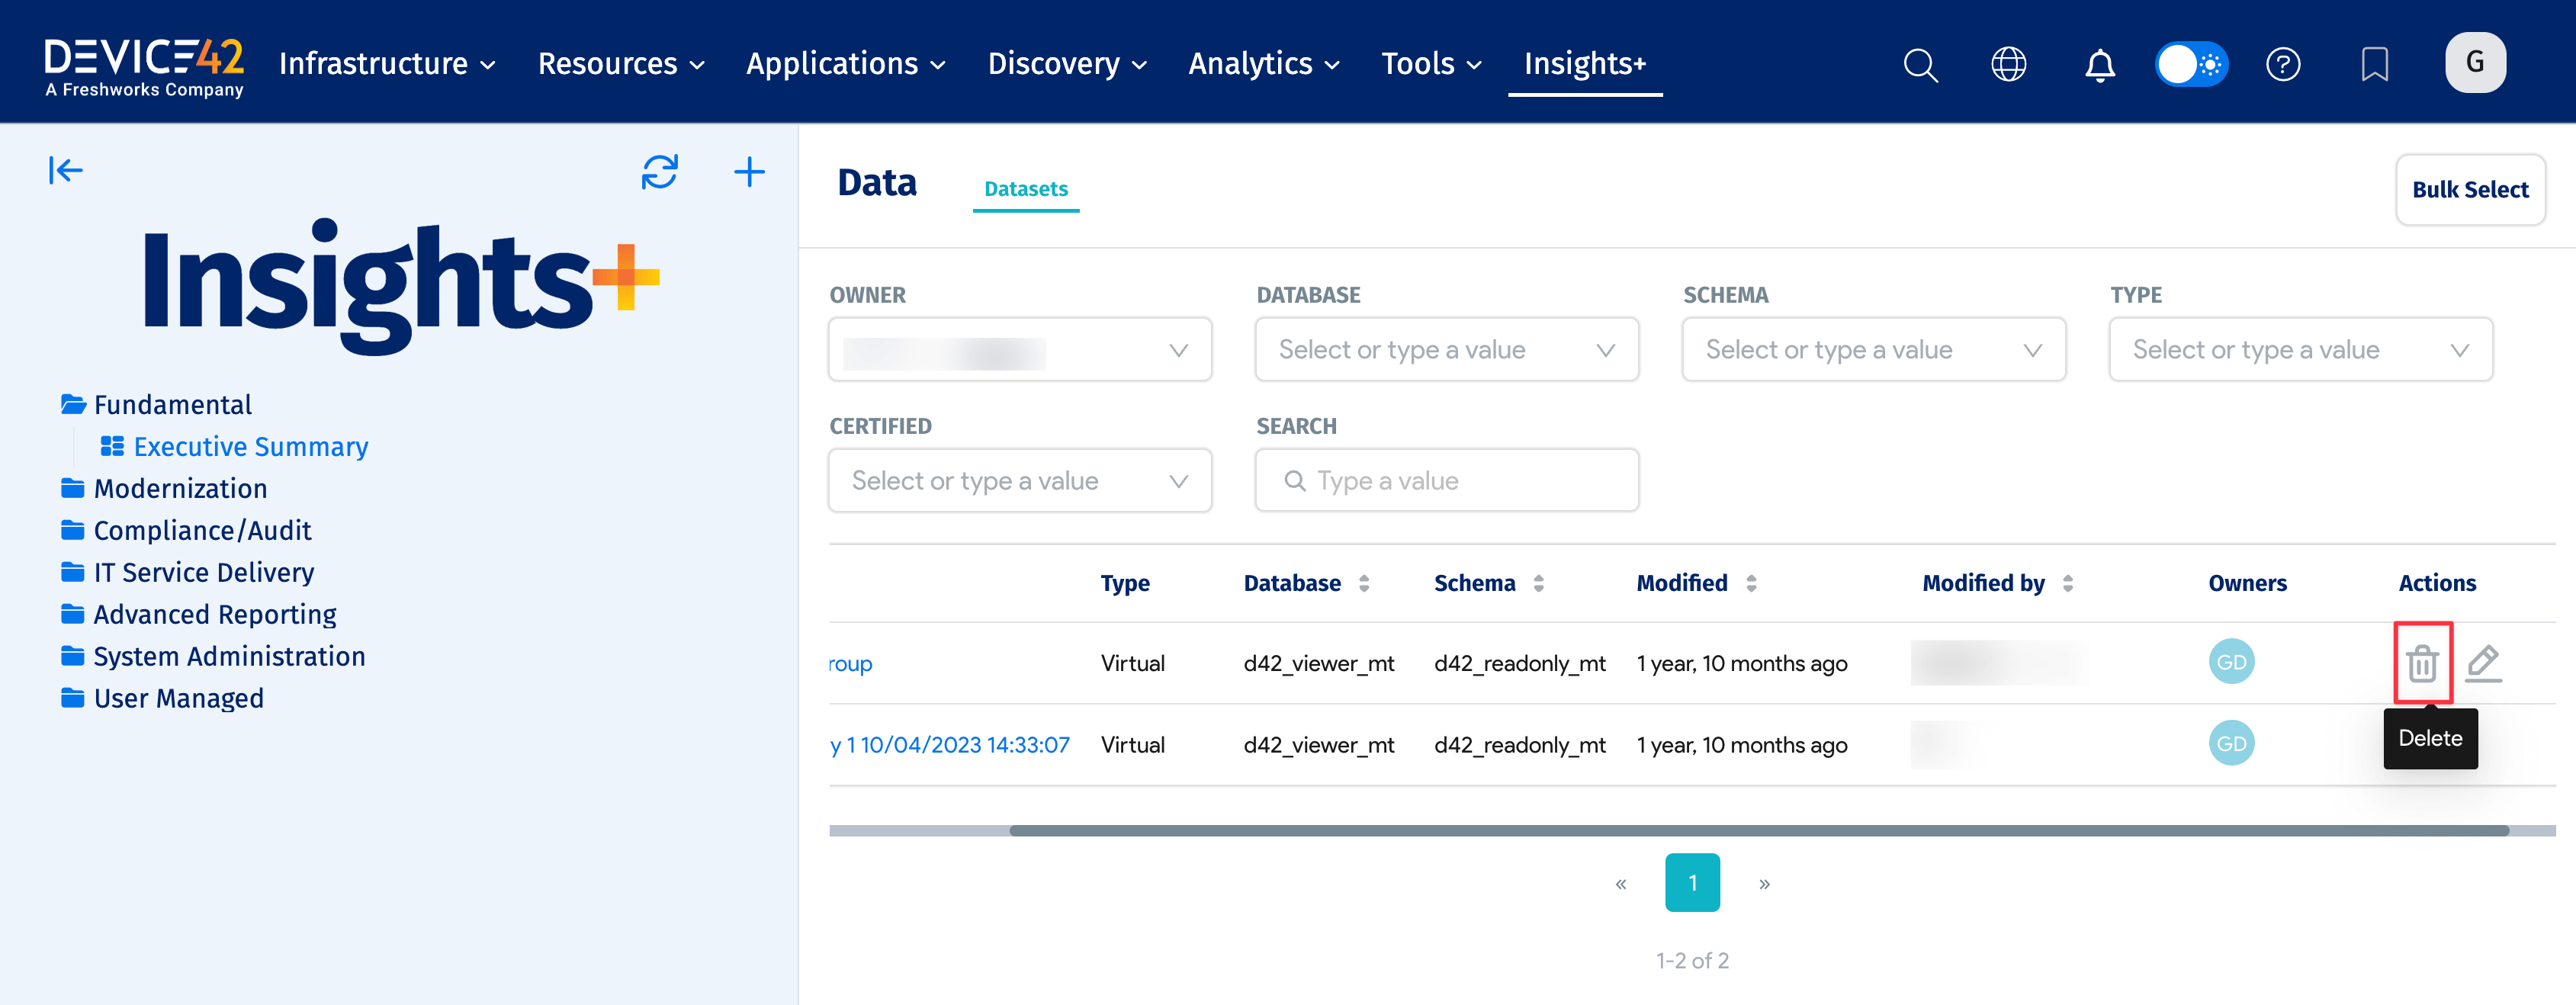This screenshot has width=2576, height=1005.
Task: Click the notifications bell icon
Action: 2099,63
